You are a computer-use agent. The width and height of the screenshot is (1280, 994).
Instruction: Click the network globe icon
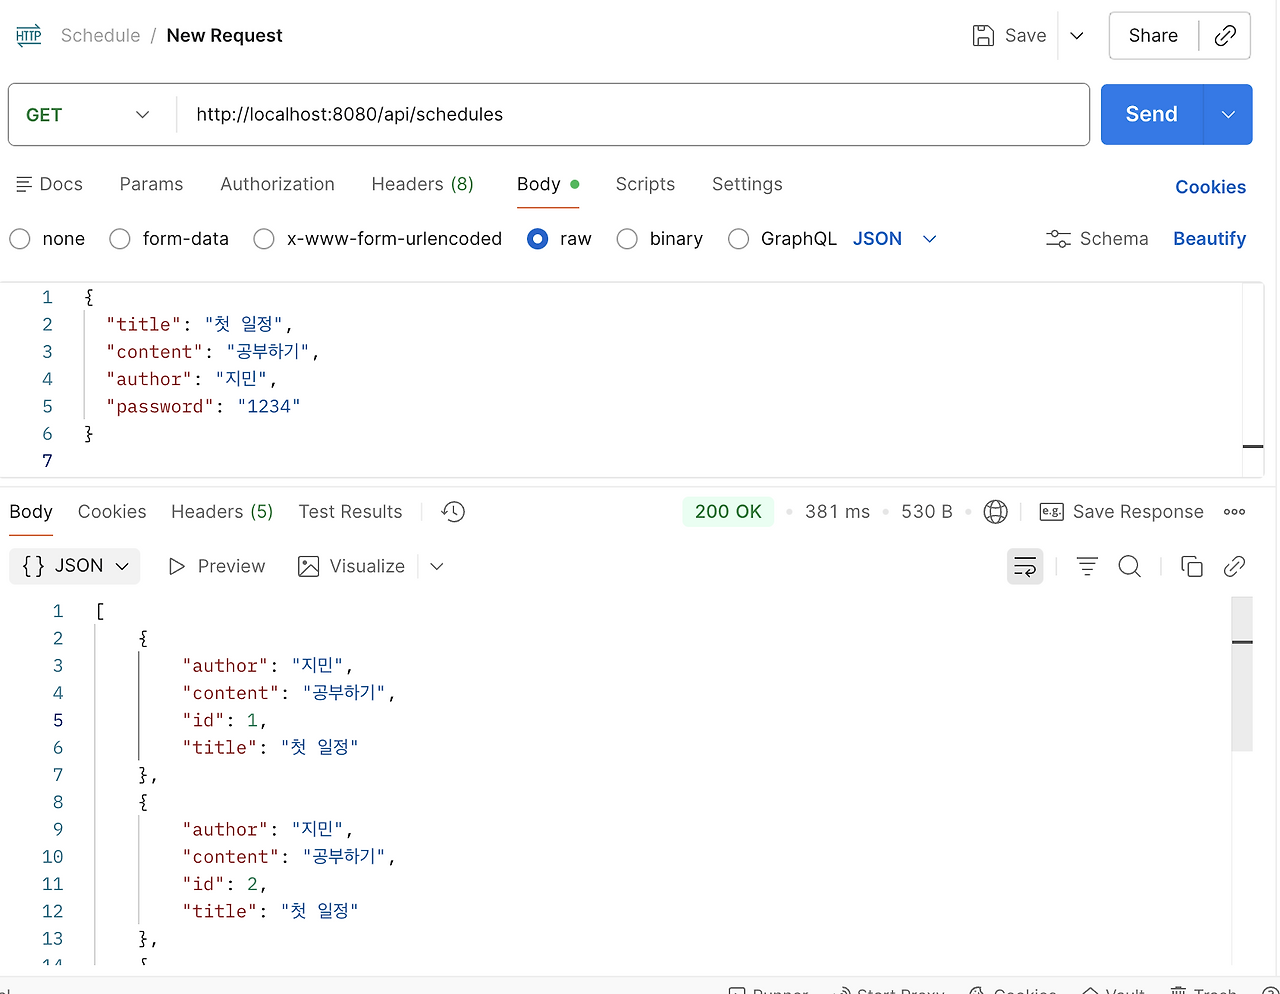pyautogui.click(x=995, y=512)
